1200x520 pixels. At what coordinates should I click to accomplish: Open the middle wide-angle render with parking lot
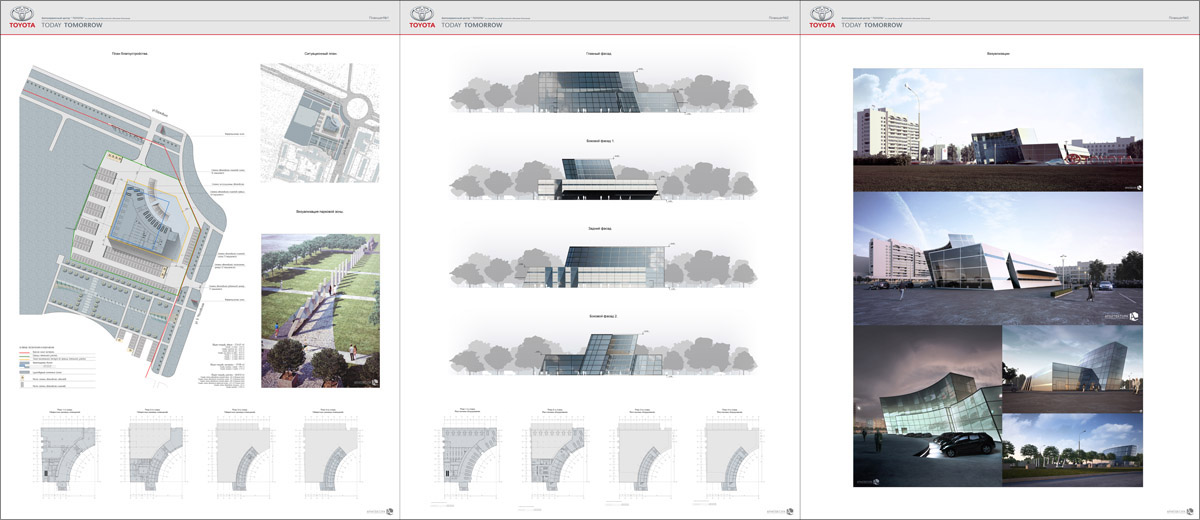[999, 257]
